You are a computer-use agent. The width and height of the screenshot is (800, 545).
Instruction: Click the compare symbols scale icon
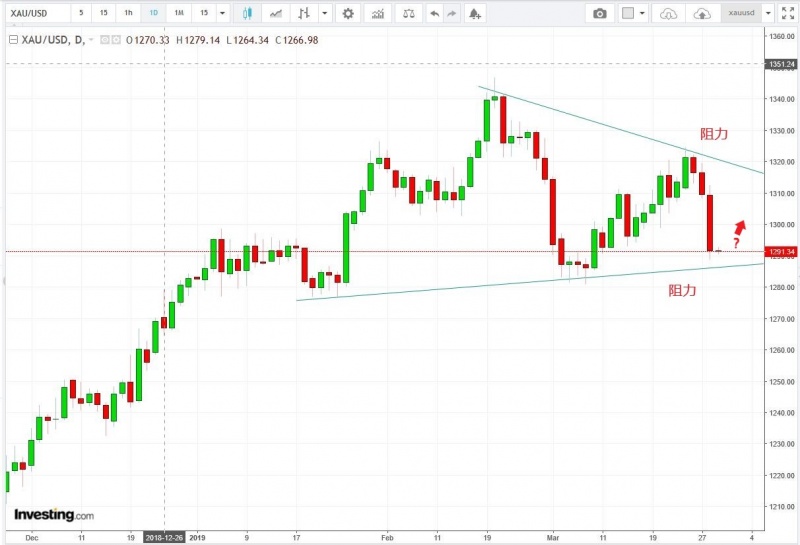tap(408, 14)
